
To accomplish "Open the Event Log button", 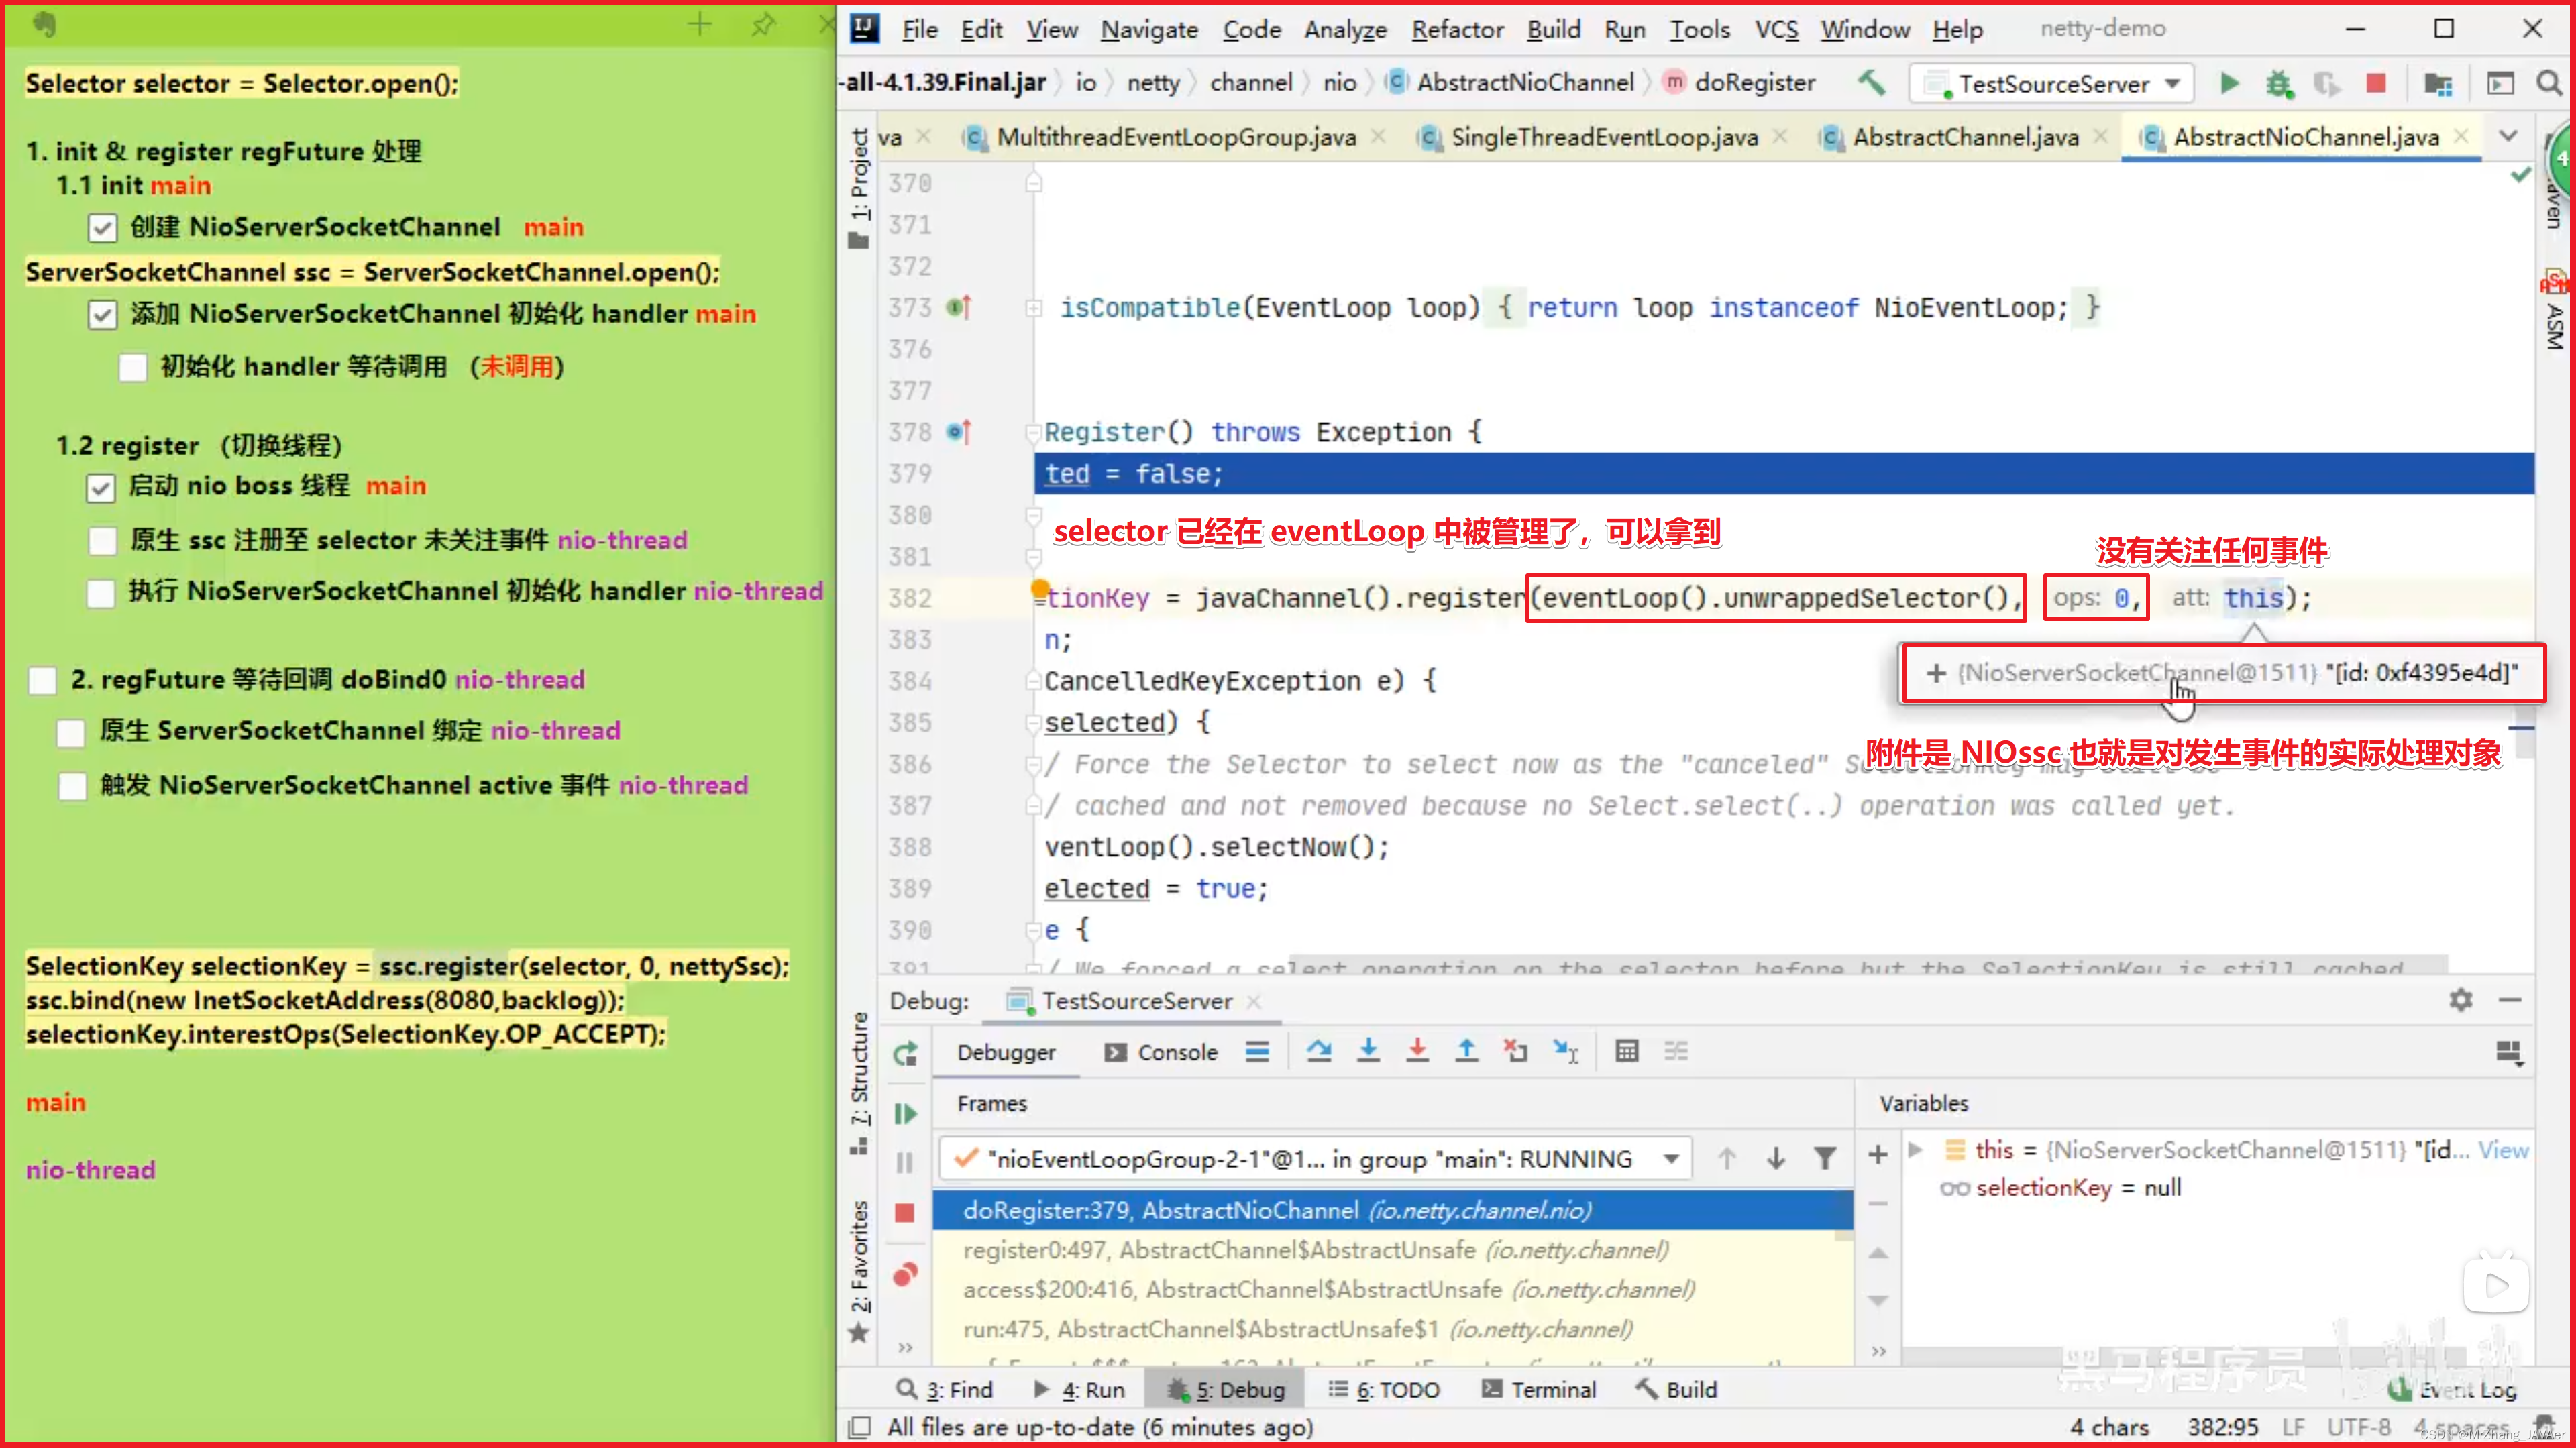I will click(x=2452, y=1390).
